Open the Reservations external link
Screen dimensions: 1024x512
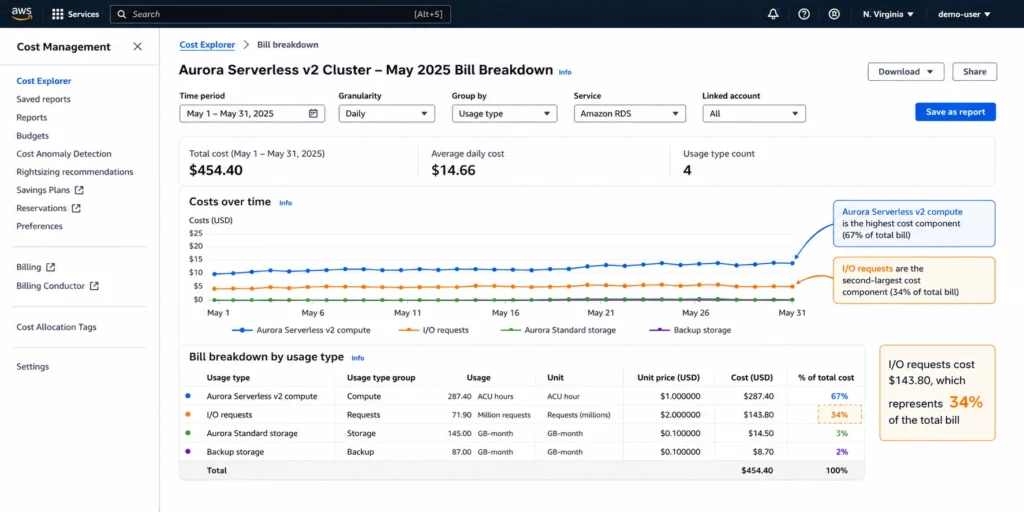pos(48,208)
